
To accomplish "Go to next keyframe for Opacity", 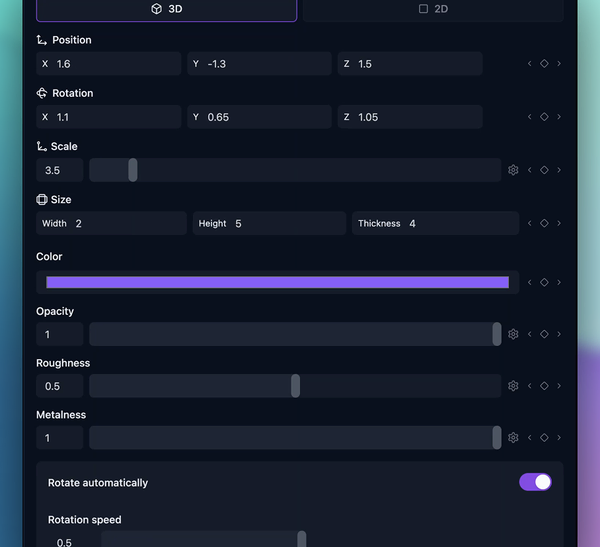I will point(559,334).
